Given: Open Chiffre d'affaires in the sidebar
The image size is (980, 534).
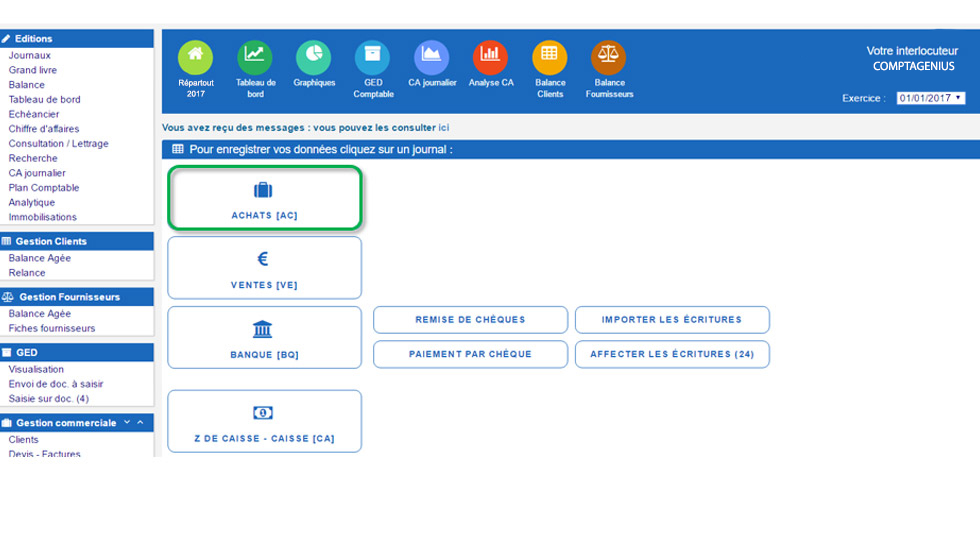Looking at the screenshot, I should click(44, 129).
